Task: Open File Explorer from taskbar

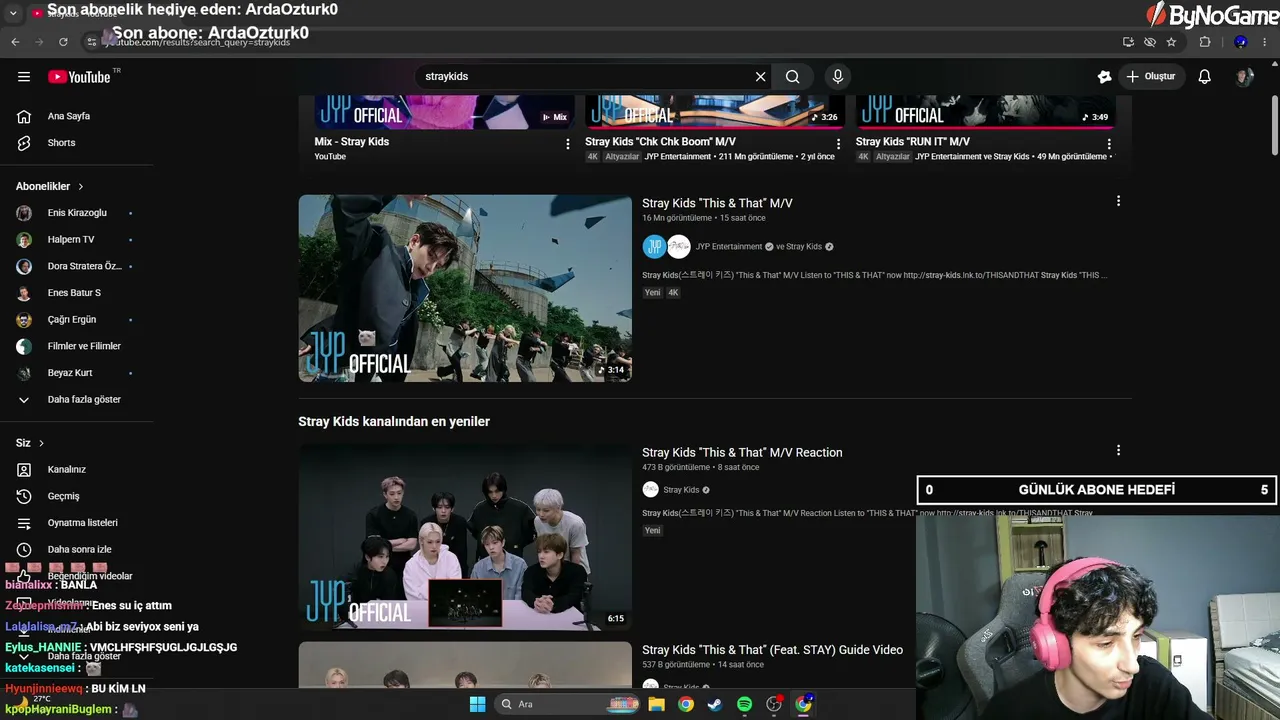Action: tap(656, 704)
